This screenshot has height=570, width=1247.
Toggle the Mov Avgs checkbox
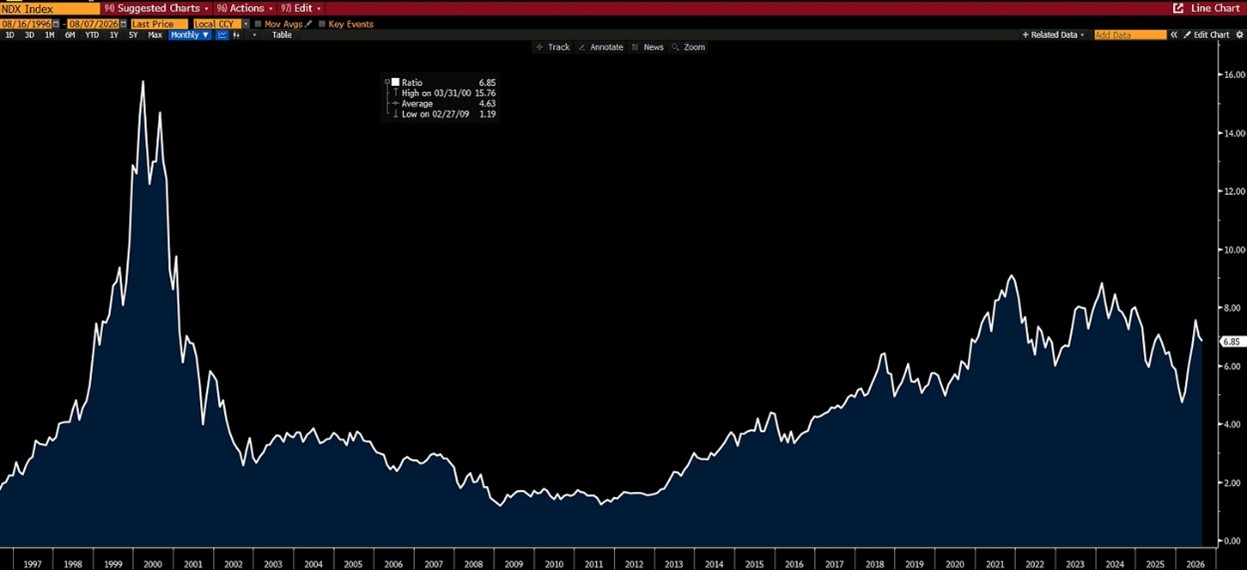coord(259,23)
